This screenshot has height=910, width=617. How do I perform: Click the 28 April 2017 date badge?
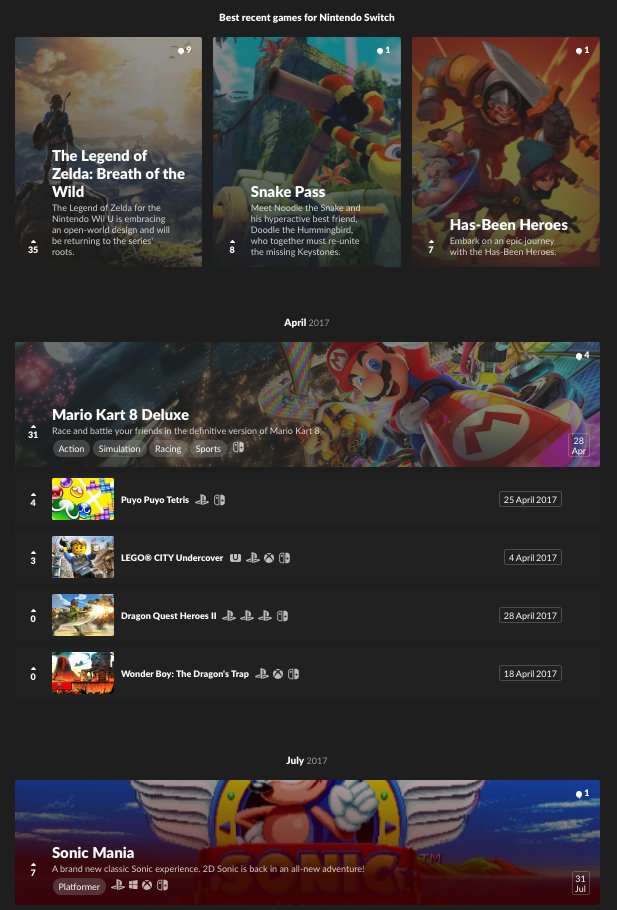(x=530, y=615)
